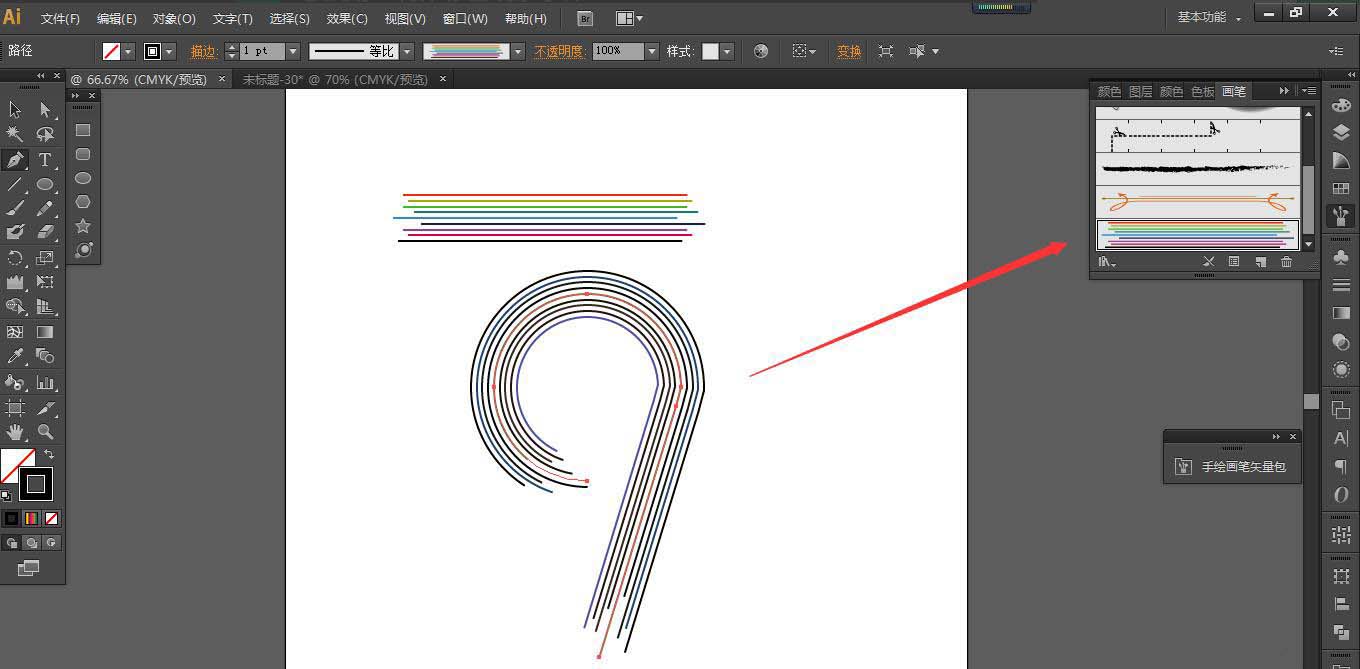Pick Star tool in floating shape panel
Image resolution: width=1360 pixels, height=669 pixels.
pos(83,226)
